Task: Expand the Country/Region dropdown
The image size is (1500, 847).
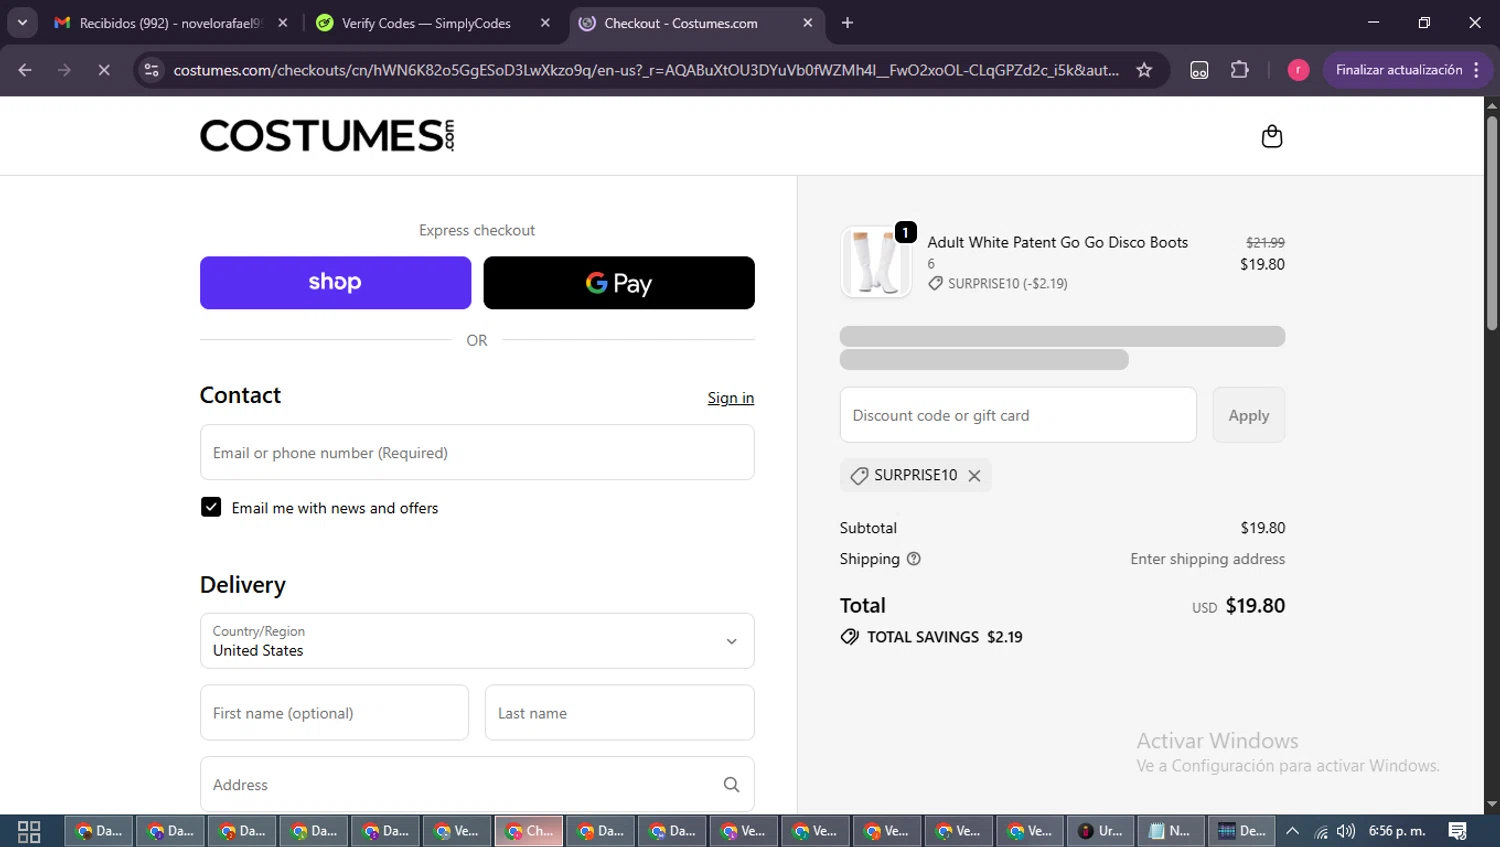Action: 477,641
